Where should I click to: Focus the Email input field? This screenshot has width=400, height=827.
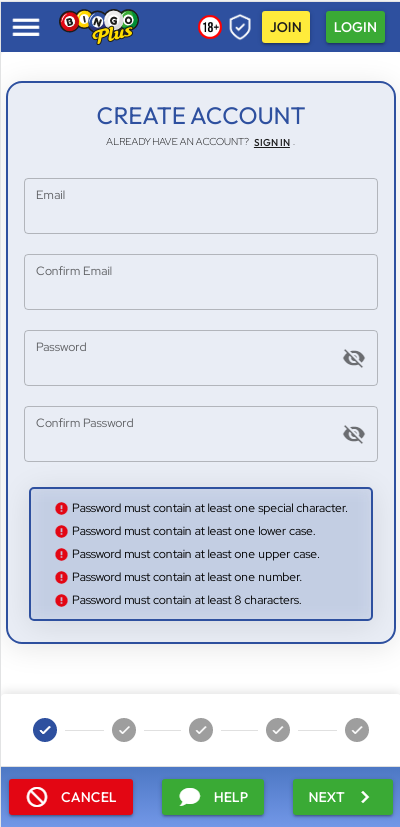(x=201, y=206)
